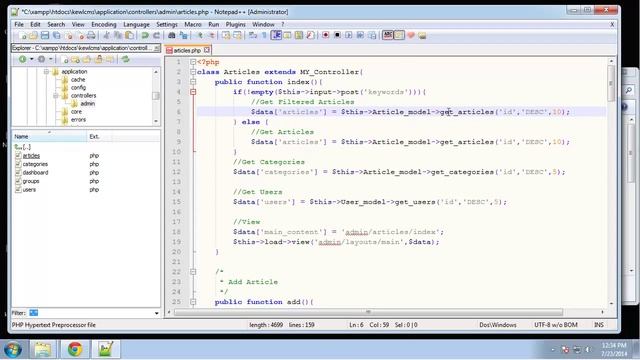
Task: Click the folder tree vertical scrollbar
Action: (x=156, y=96)
